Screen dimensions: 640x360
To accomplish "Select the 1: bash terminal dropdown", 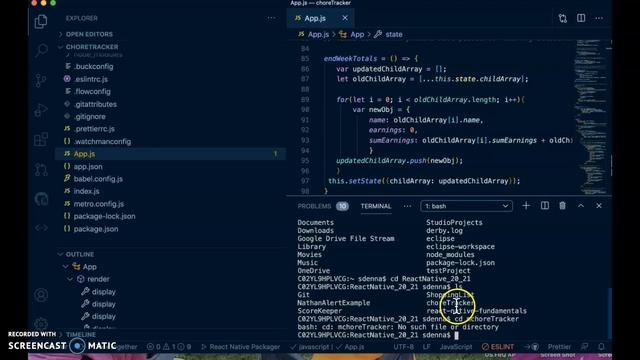I will tap(467, 206).
